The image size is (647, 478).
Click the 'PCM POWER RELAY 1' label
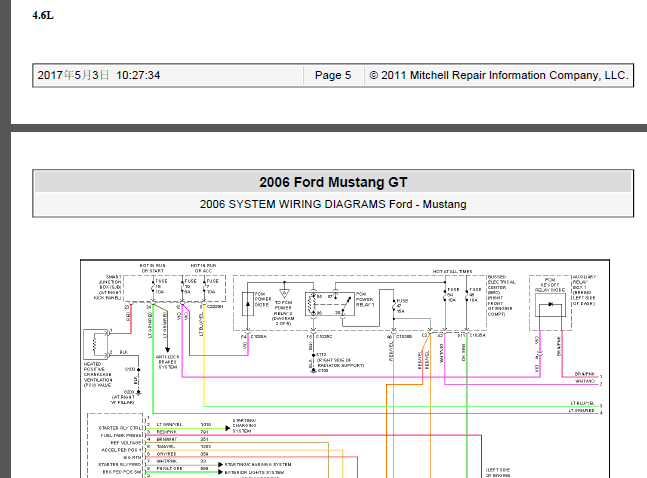pos(365,299)
